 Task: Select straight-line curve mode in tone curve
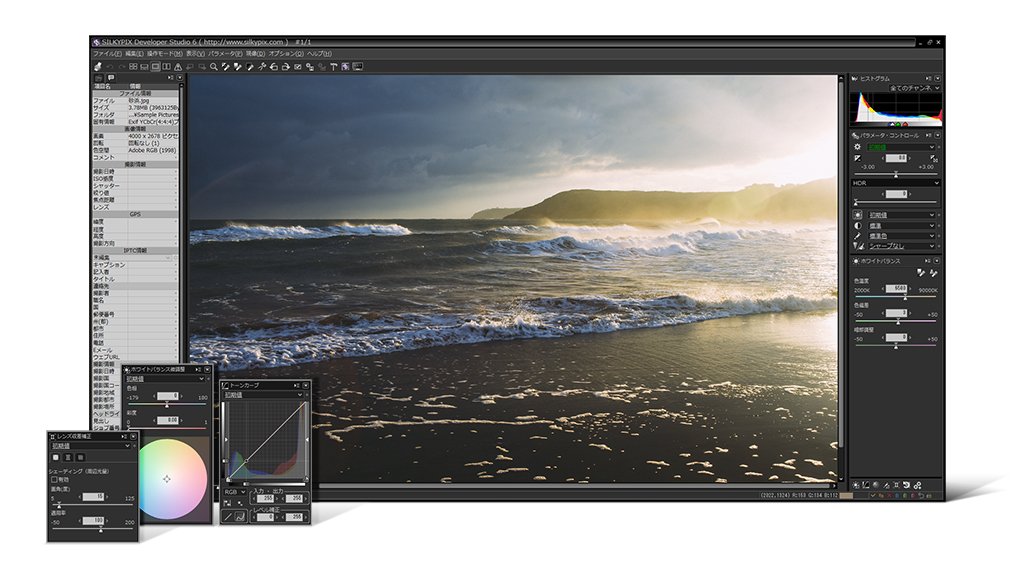coord(228,517)
